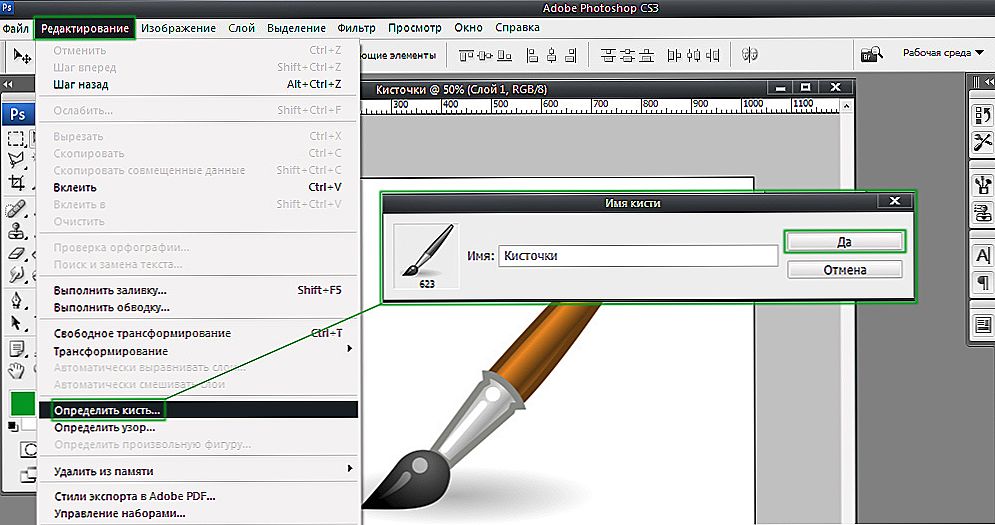
Task: Select the Hand tool
Action: (16, 370)
